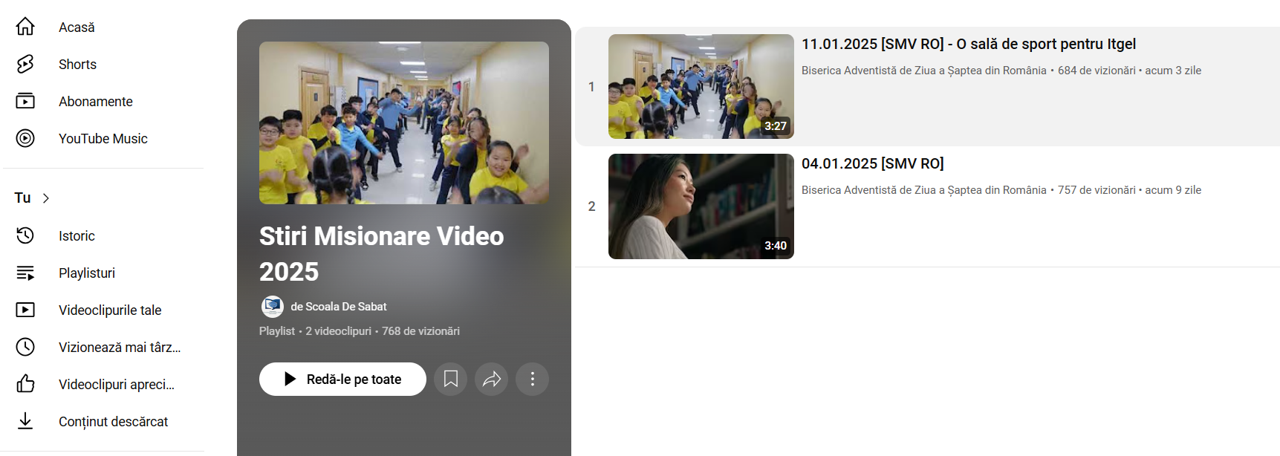Expand the Tu section chevron
Screen dimensions: 1280x456
(46, 198)
